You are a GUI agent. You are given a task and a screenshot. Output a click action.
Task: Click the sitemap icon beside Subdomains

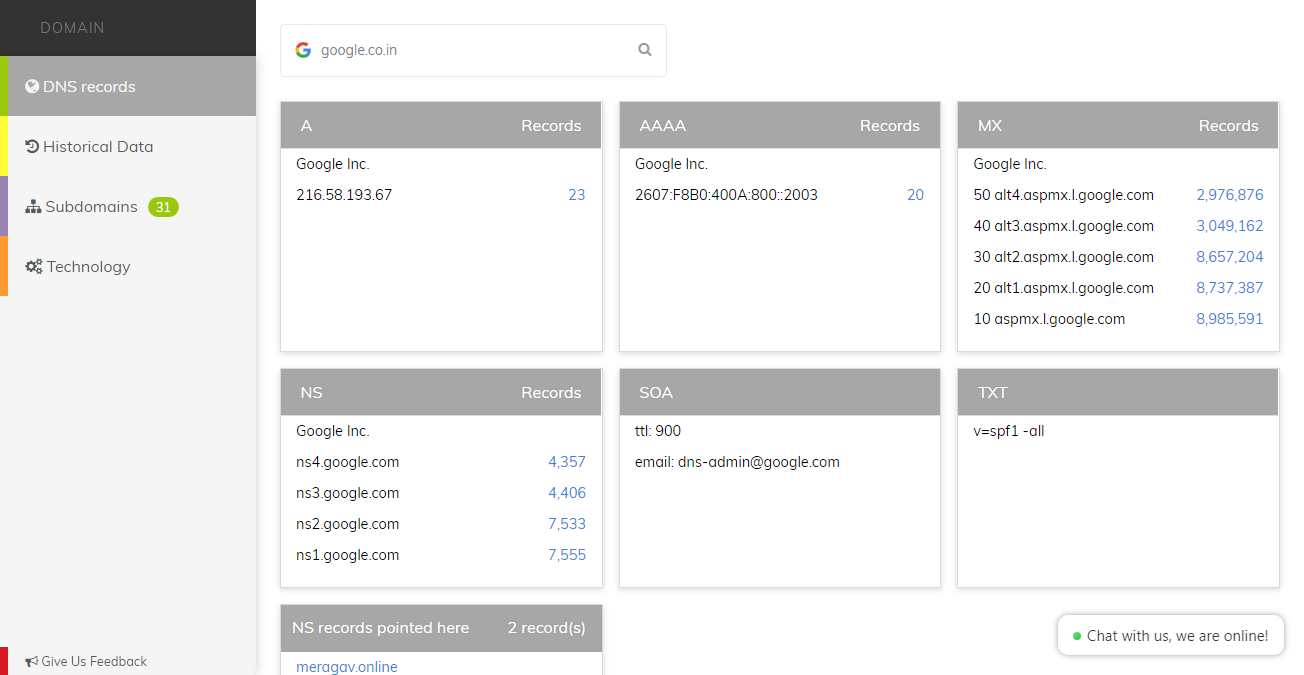[33, 207]
